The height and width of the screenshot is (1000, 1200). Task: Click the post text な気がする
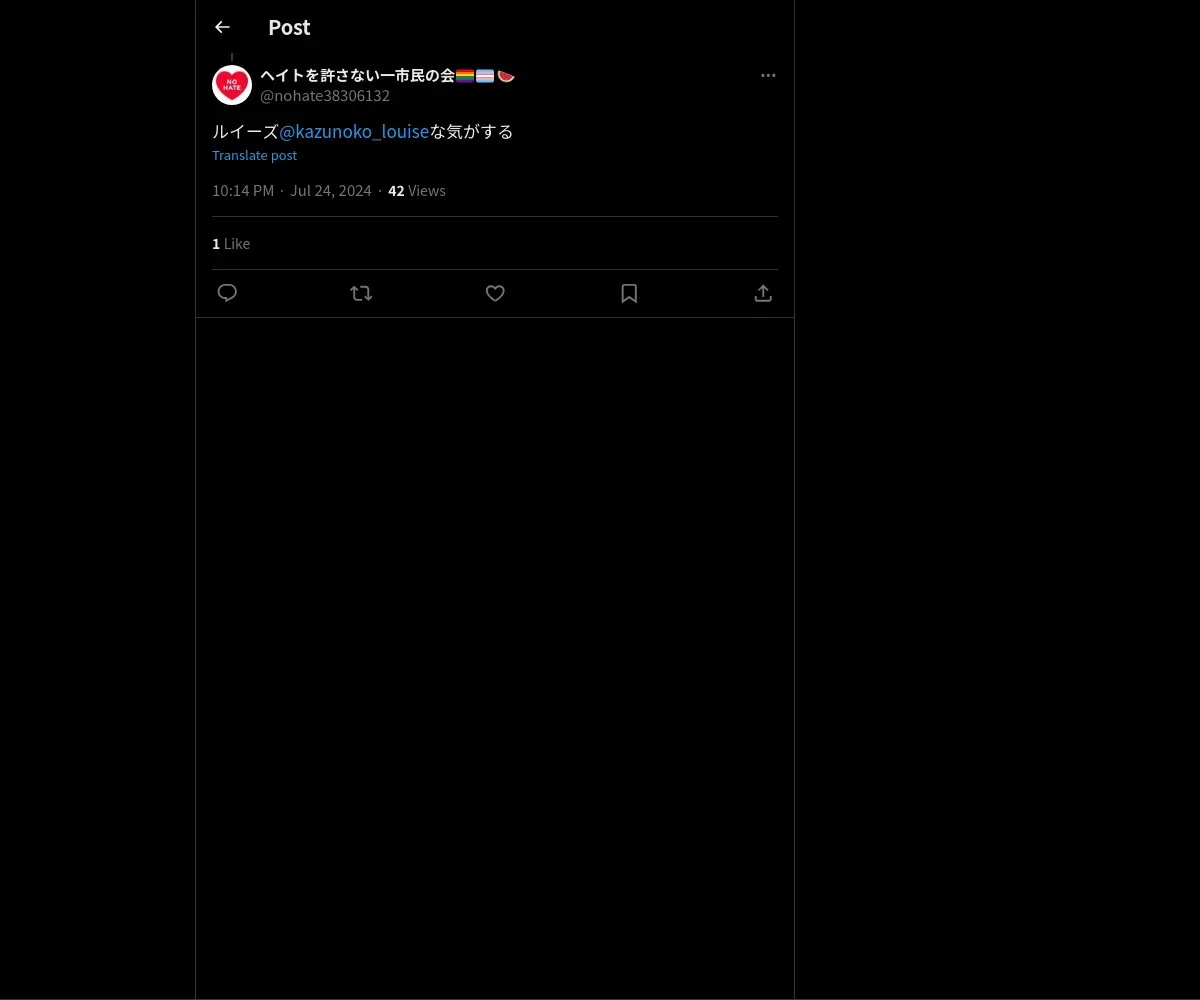pyautogui.click(x=472, y=131)
